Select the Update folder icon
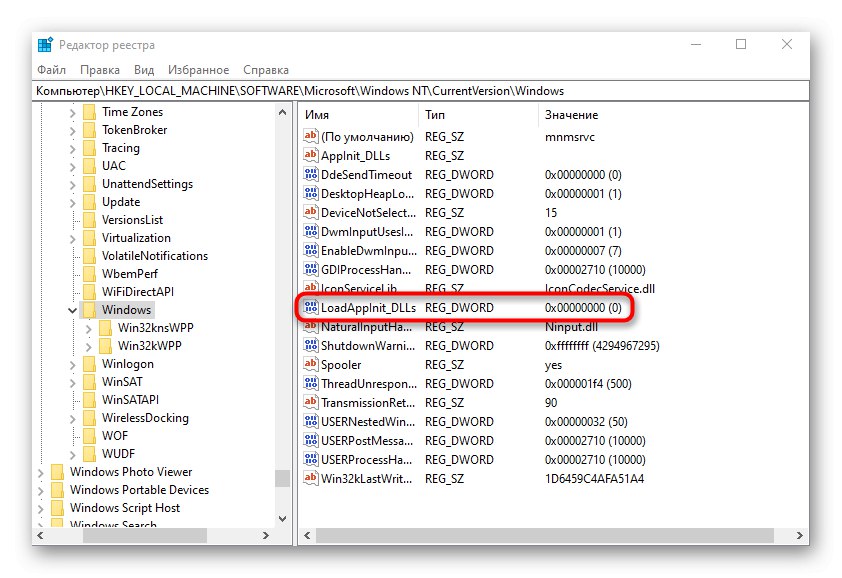The height and width of the screenshot is (578, 842). [90, 202]
